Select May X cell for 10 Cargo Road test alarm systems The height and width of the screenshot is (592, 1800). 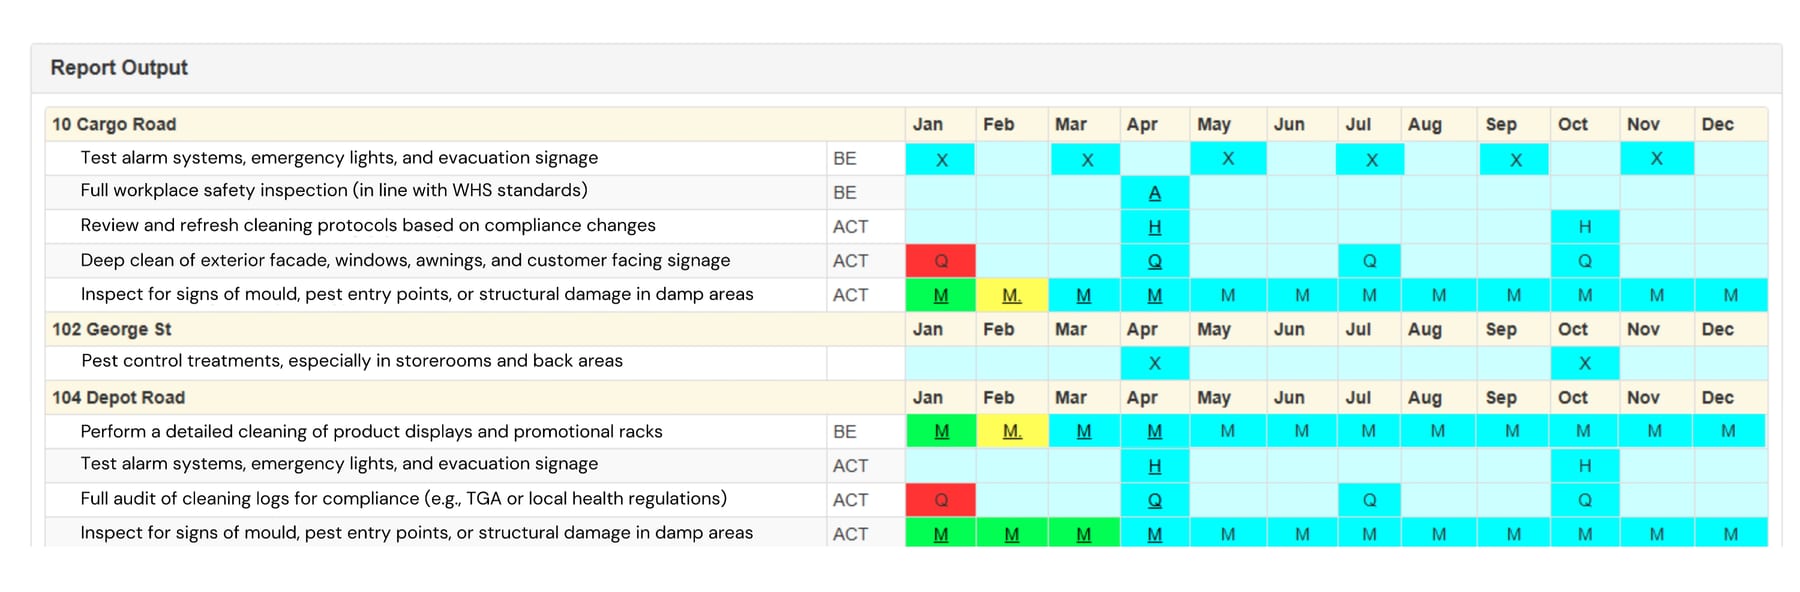1228,159
